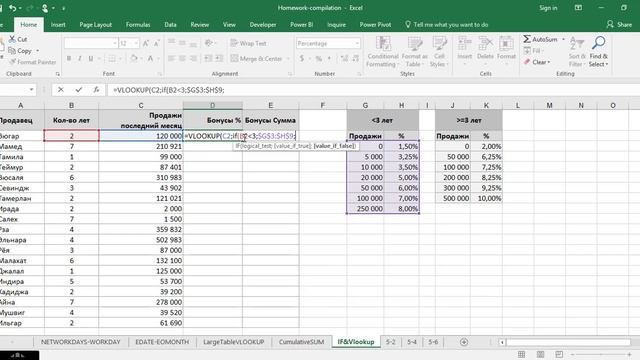Switch to Page Layout view icon
The width and height of the screenshot is (640, 360).
coord(540,354)
